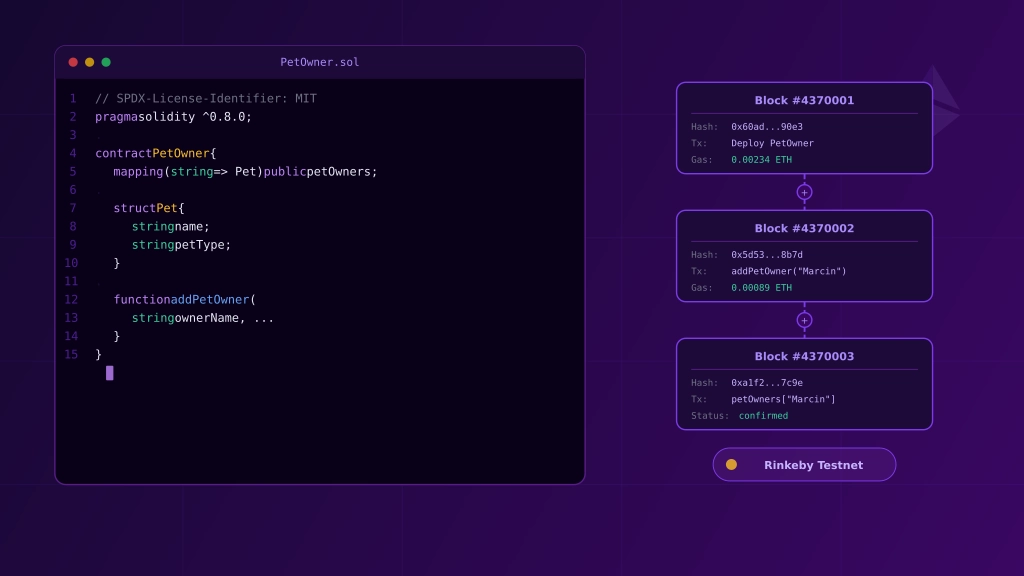Select the petOwners["Marcin"] transaction entry
Screen dimensions: 1024x576
781,399
